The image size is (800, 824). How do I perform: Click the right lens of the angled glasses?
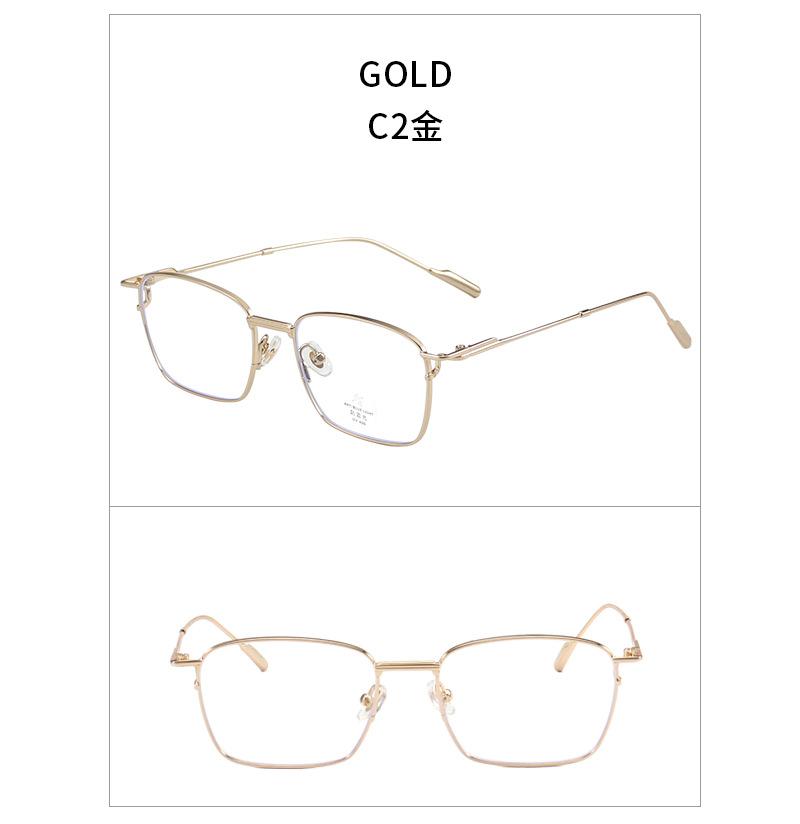pos(361,378)
